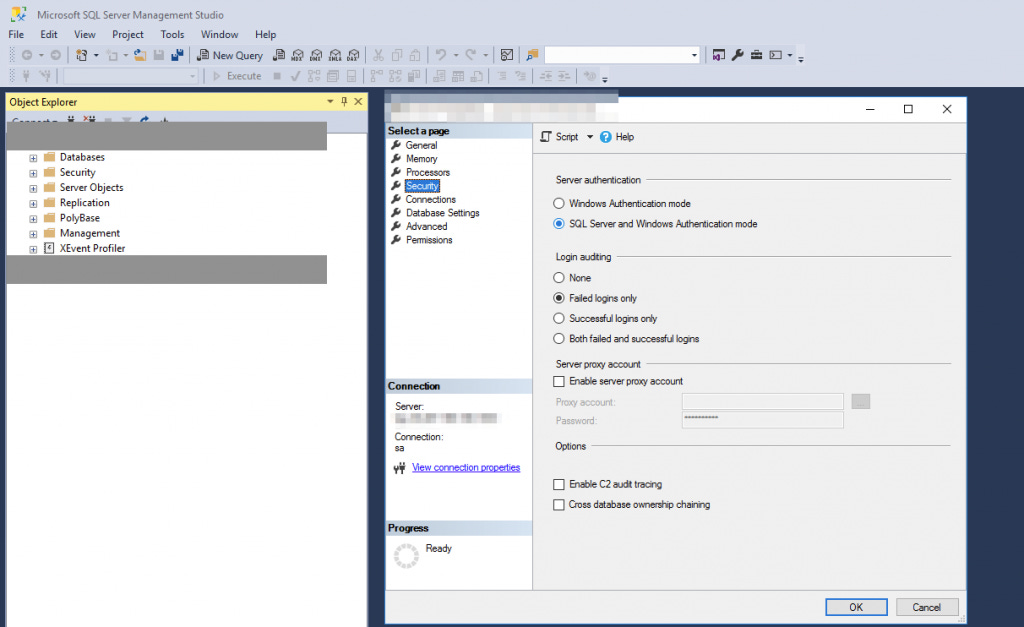Open the View menu
Screen dimensions: 1024x627
pyautogui.click(x=84, y=35)
